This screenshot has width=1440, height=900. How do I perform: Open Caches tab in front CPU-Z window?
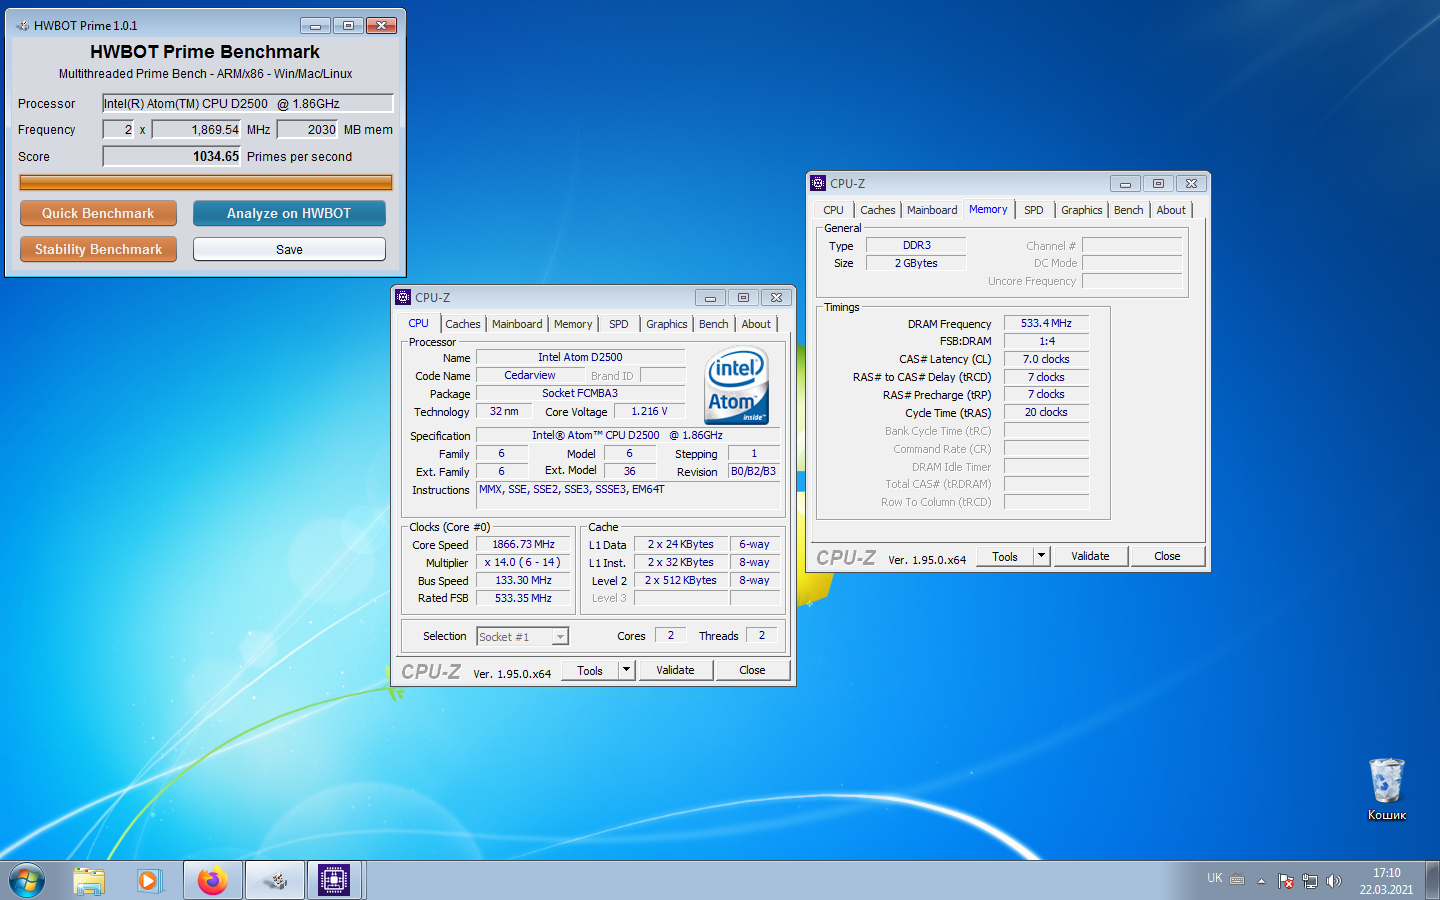click(463, 324)
